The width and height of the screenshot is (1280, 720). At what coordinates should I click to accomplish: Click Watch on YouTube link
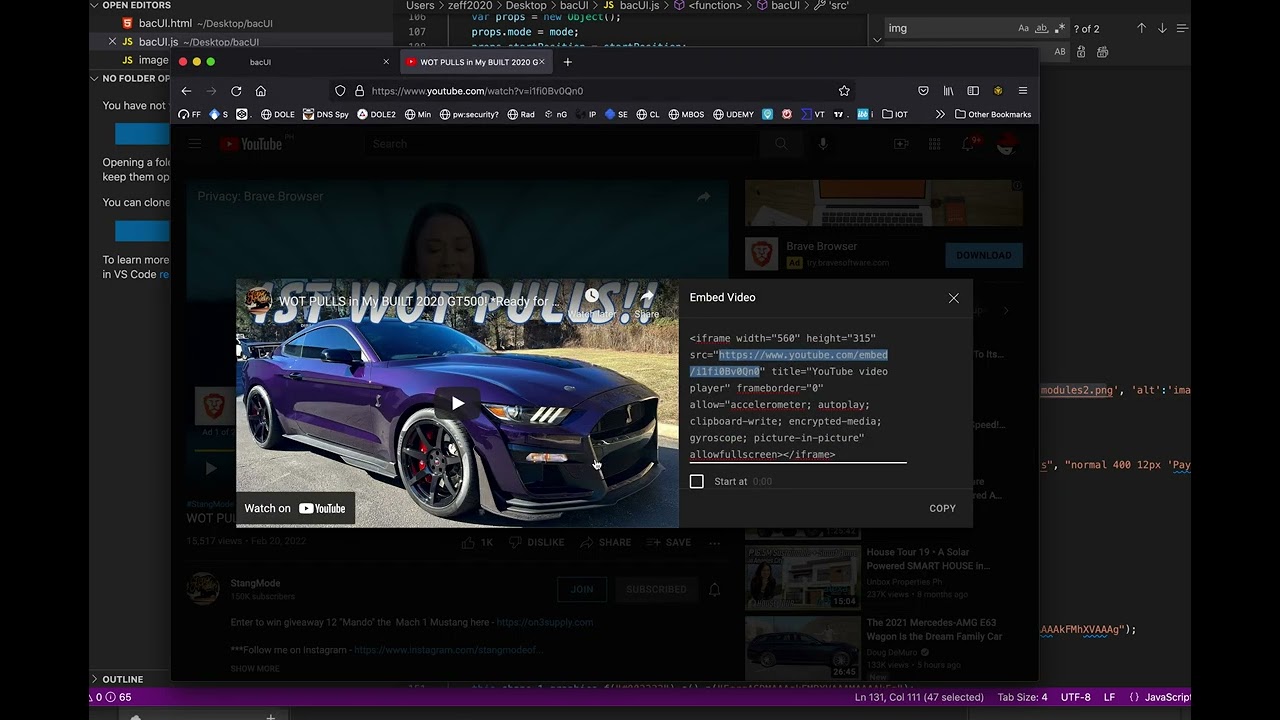(x=295, y=508)
